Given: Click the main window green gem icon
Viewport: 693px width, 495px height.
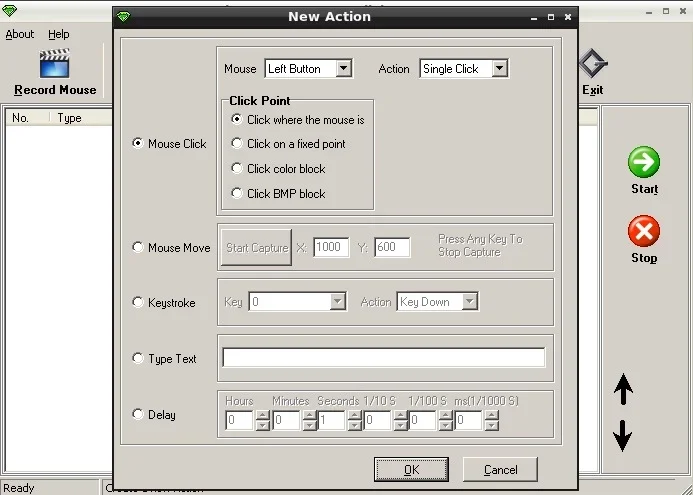Looking at the screenshot, I should pyautogui.click(x=9, y=11).
